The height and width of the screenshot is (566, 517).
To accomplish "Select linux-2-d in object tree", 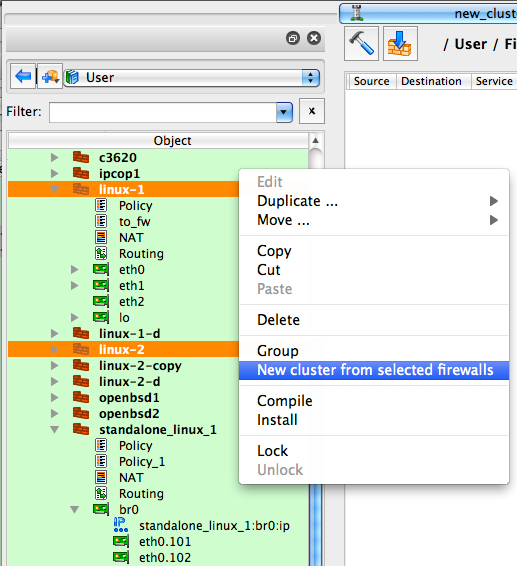I will pos(130,382).
